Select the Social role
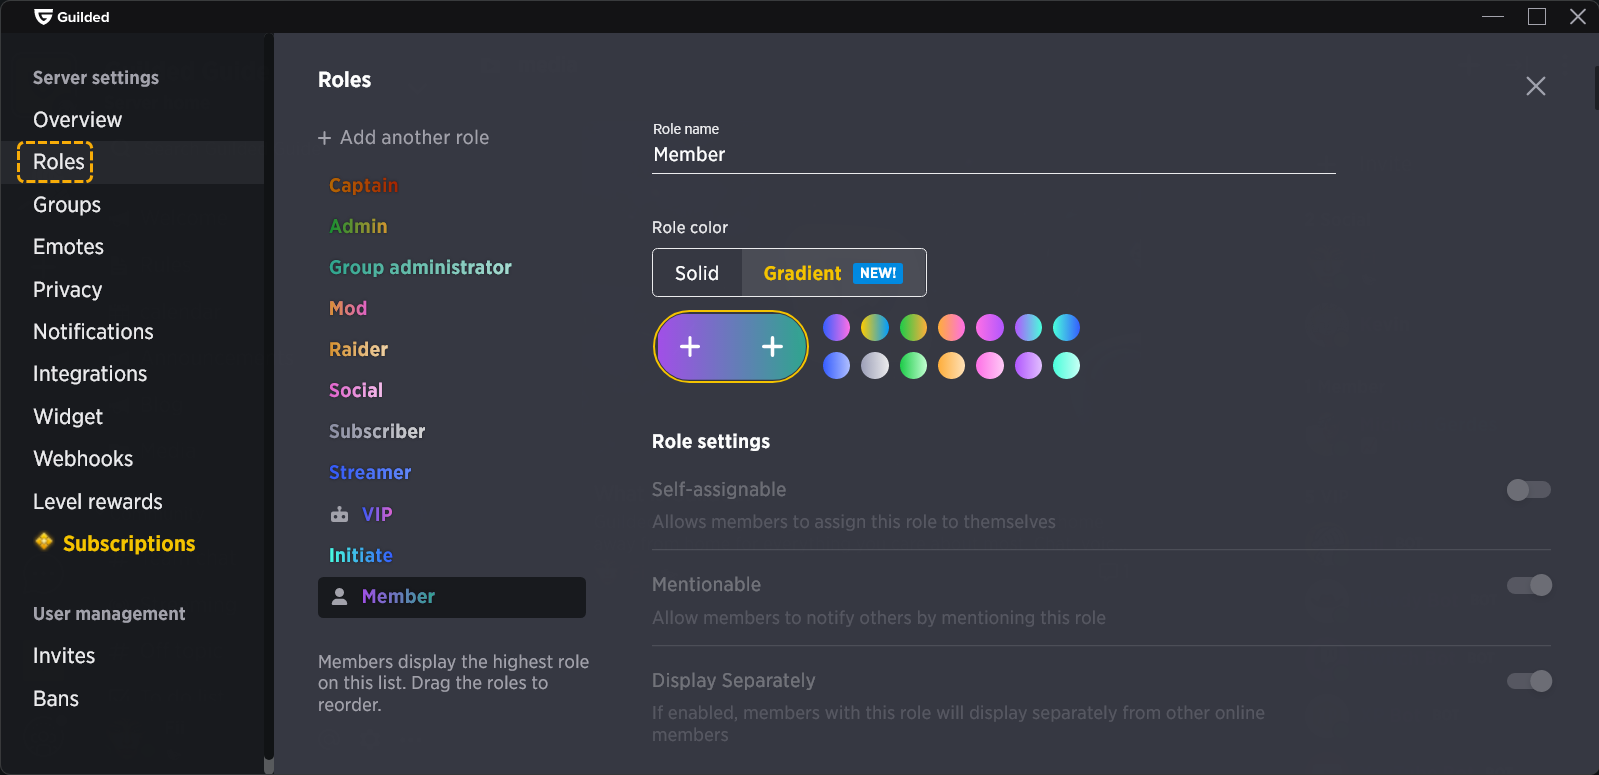This screenshot has width=1599, height=775. click(356, 391)
